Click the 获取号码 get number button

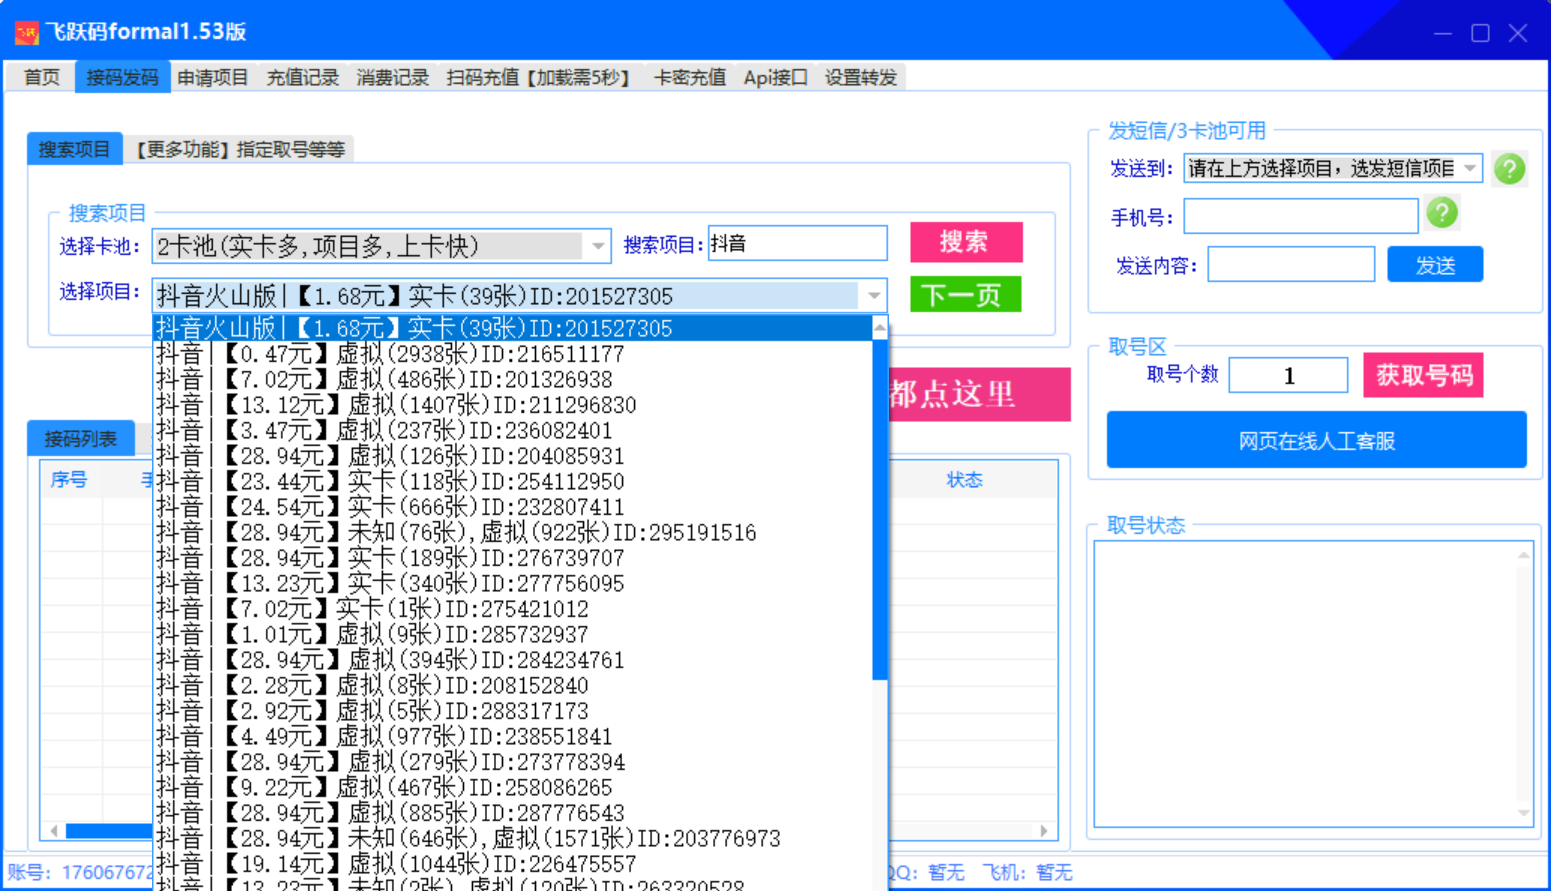pos(1423,375)
